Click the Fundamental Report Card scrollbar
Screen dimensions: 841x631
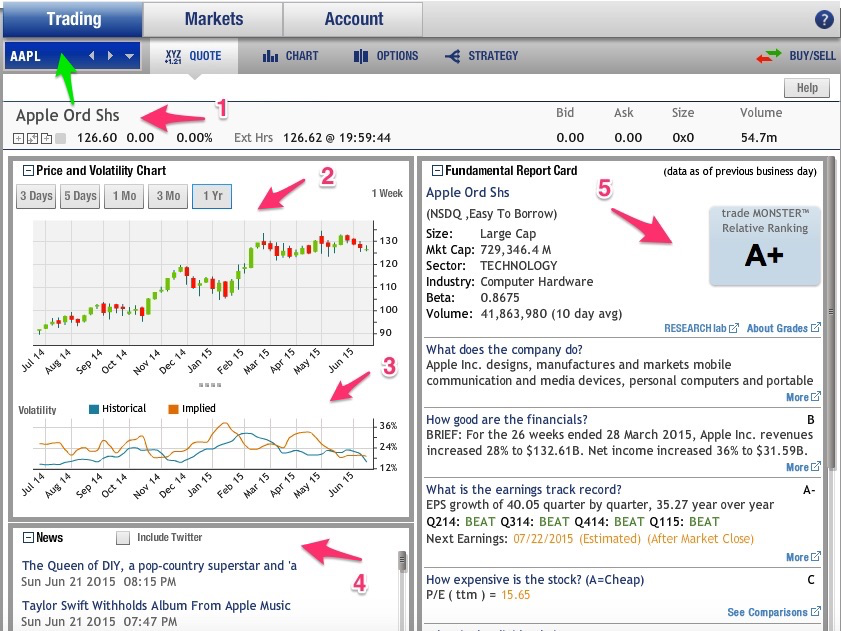point(831,311)
